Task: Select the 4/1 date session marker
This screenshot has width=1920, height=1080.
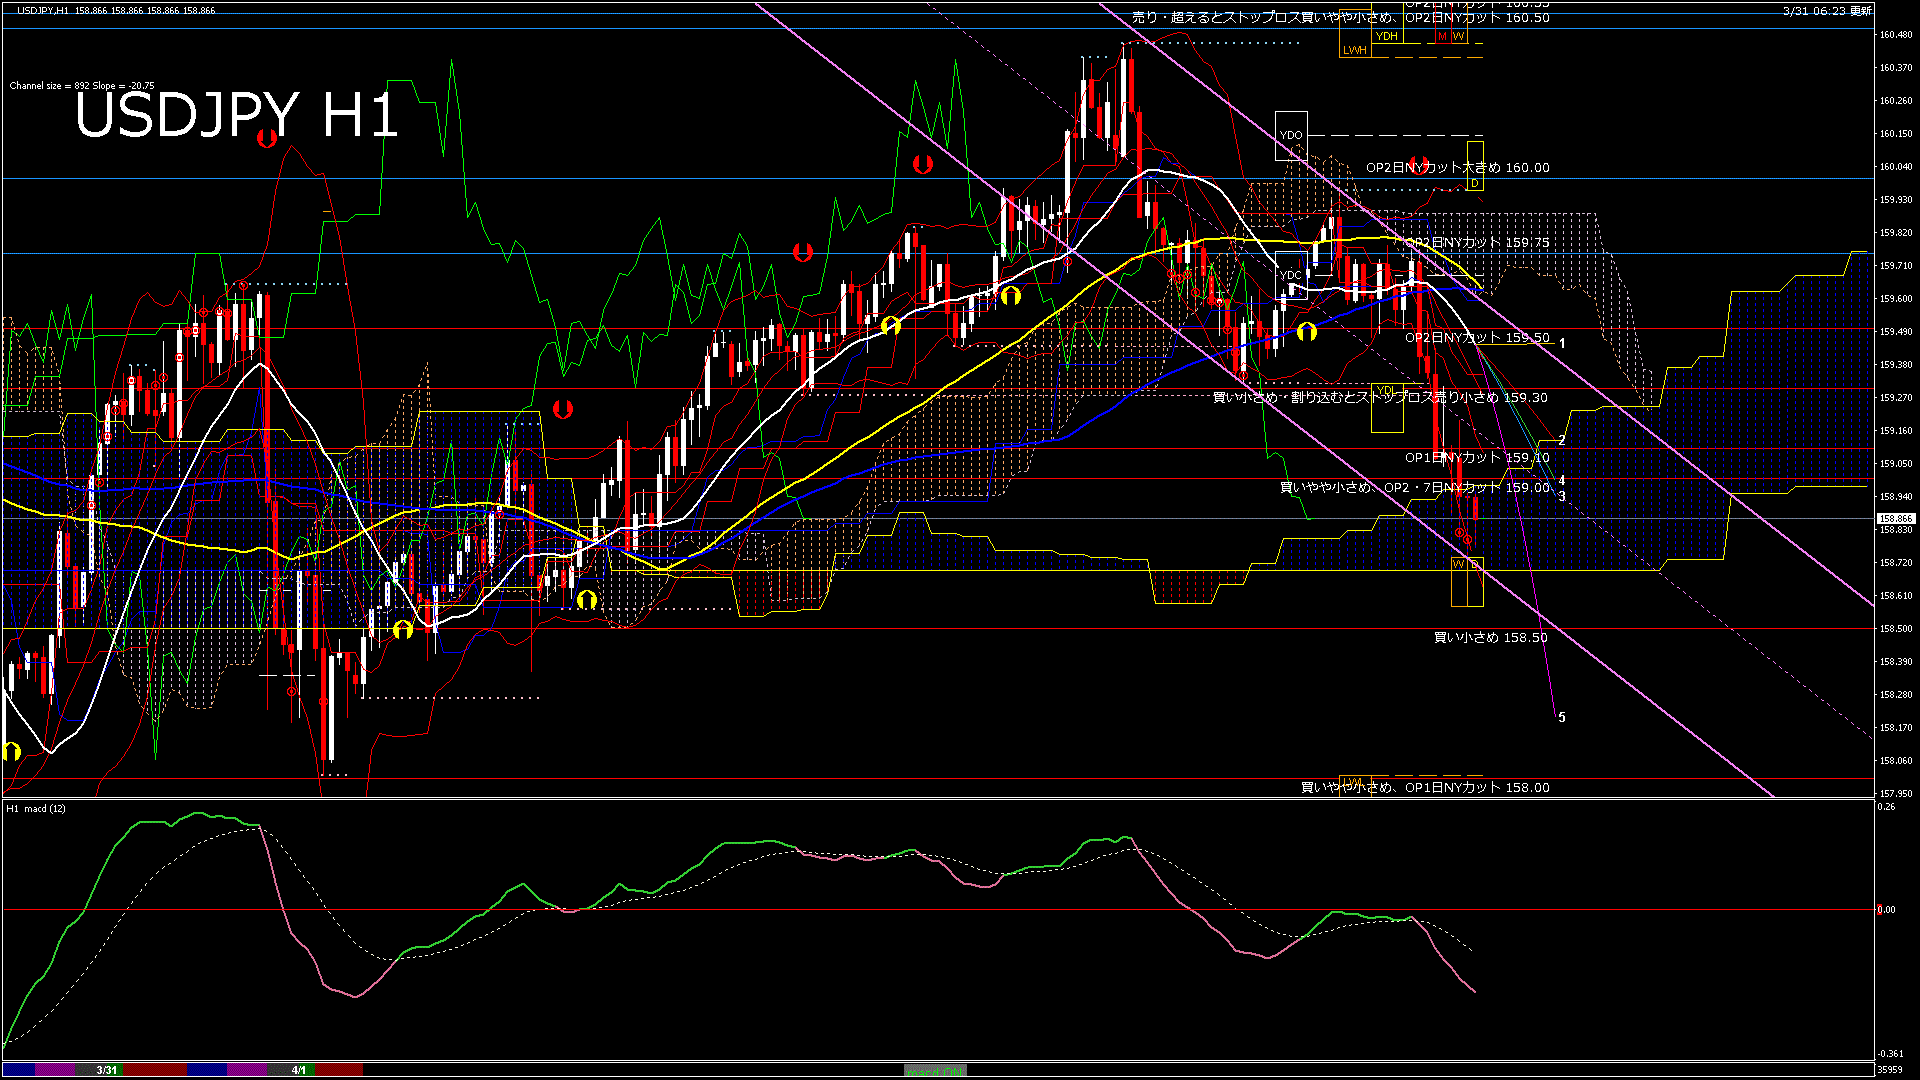Action: [x=299, y=1070]
